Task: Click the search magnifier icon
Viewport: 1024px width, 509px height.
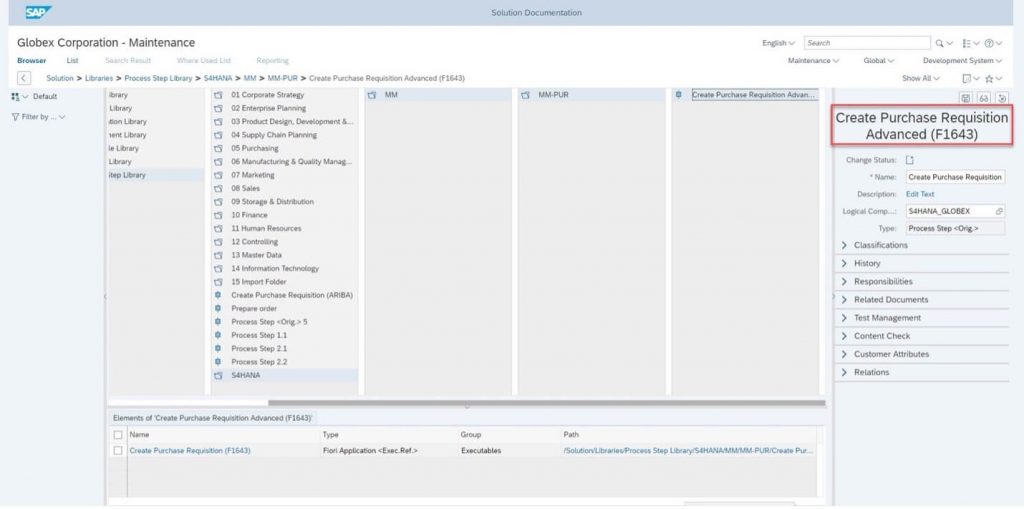Action: (940, 43)
